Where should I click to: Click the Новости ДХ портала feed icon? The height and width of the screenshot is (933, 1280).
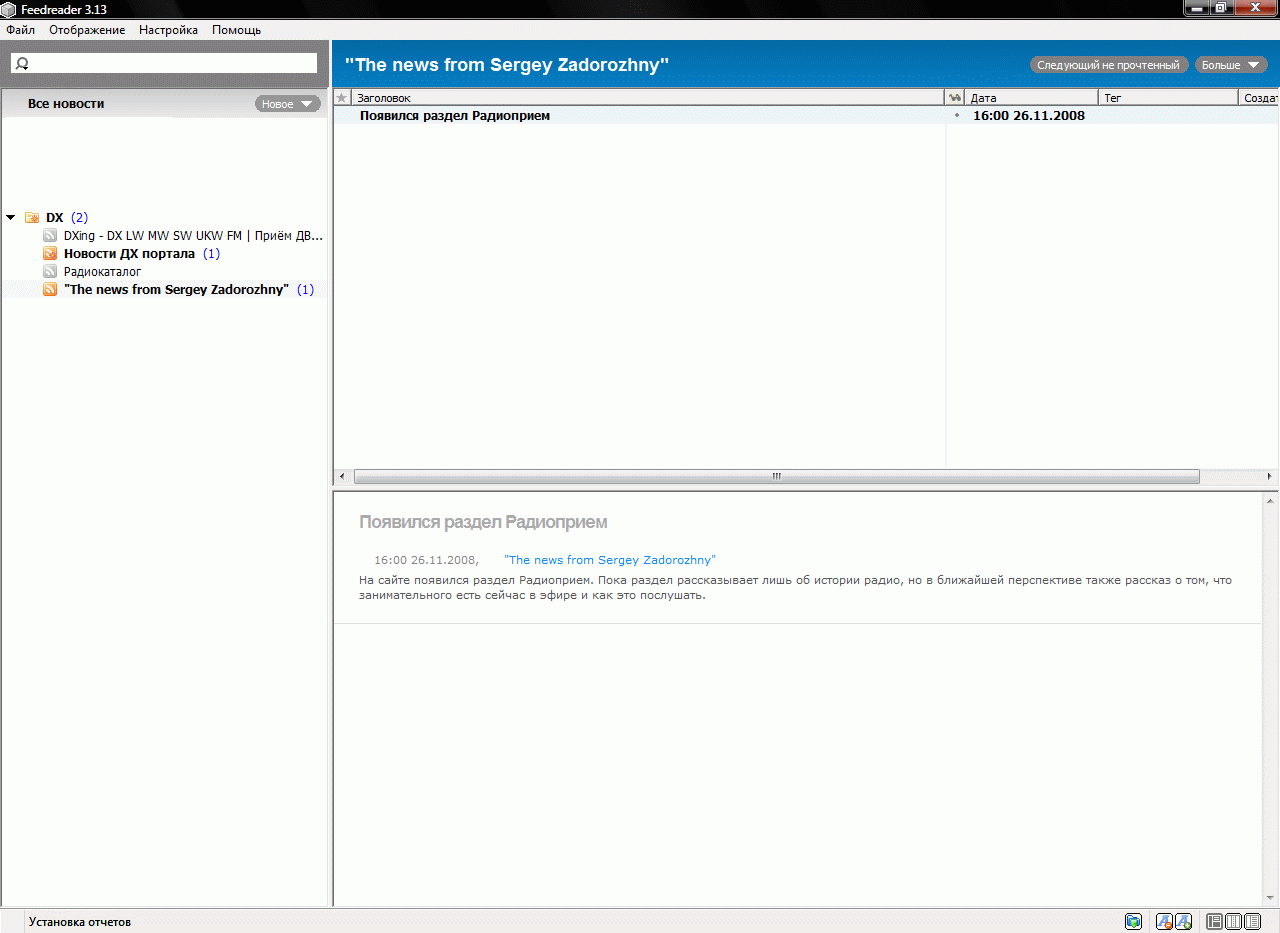pyautogui.click(x=50, y=254)
